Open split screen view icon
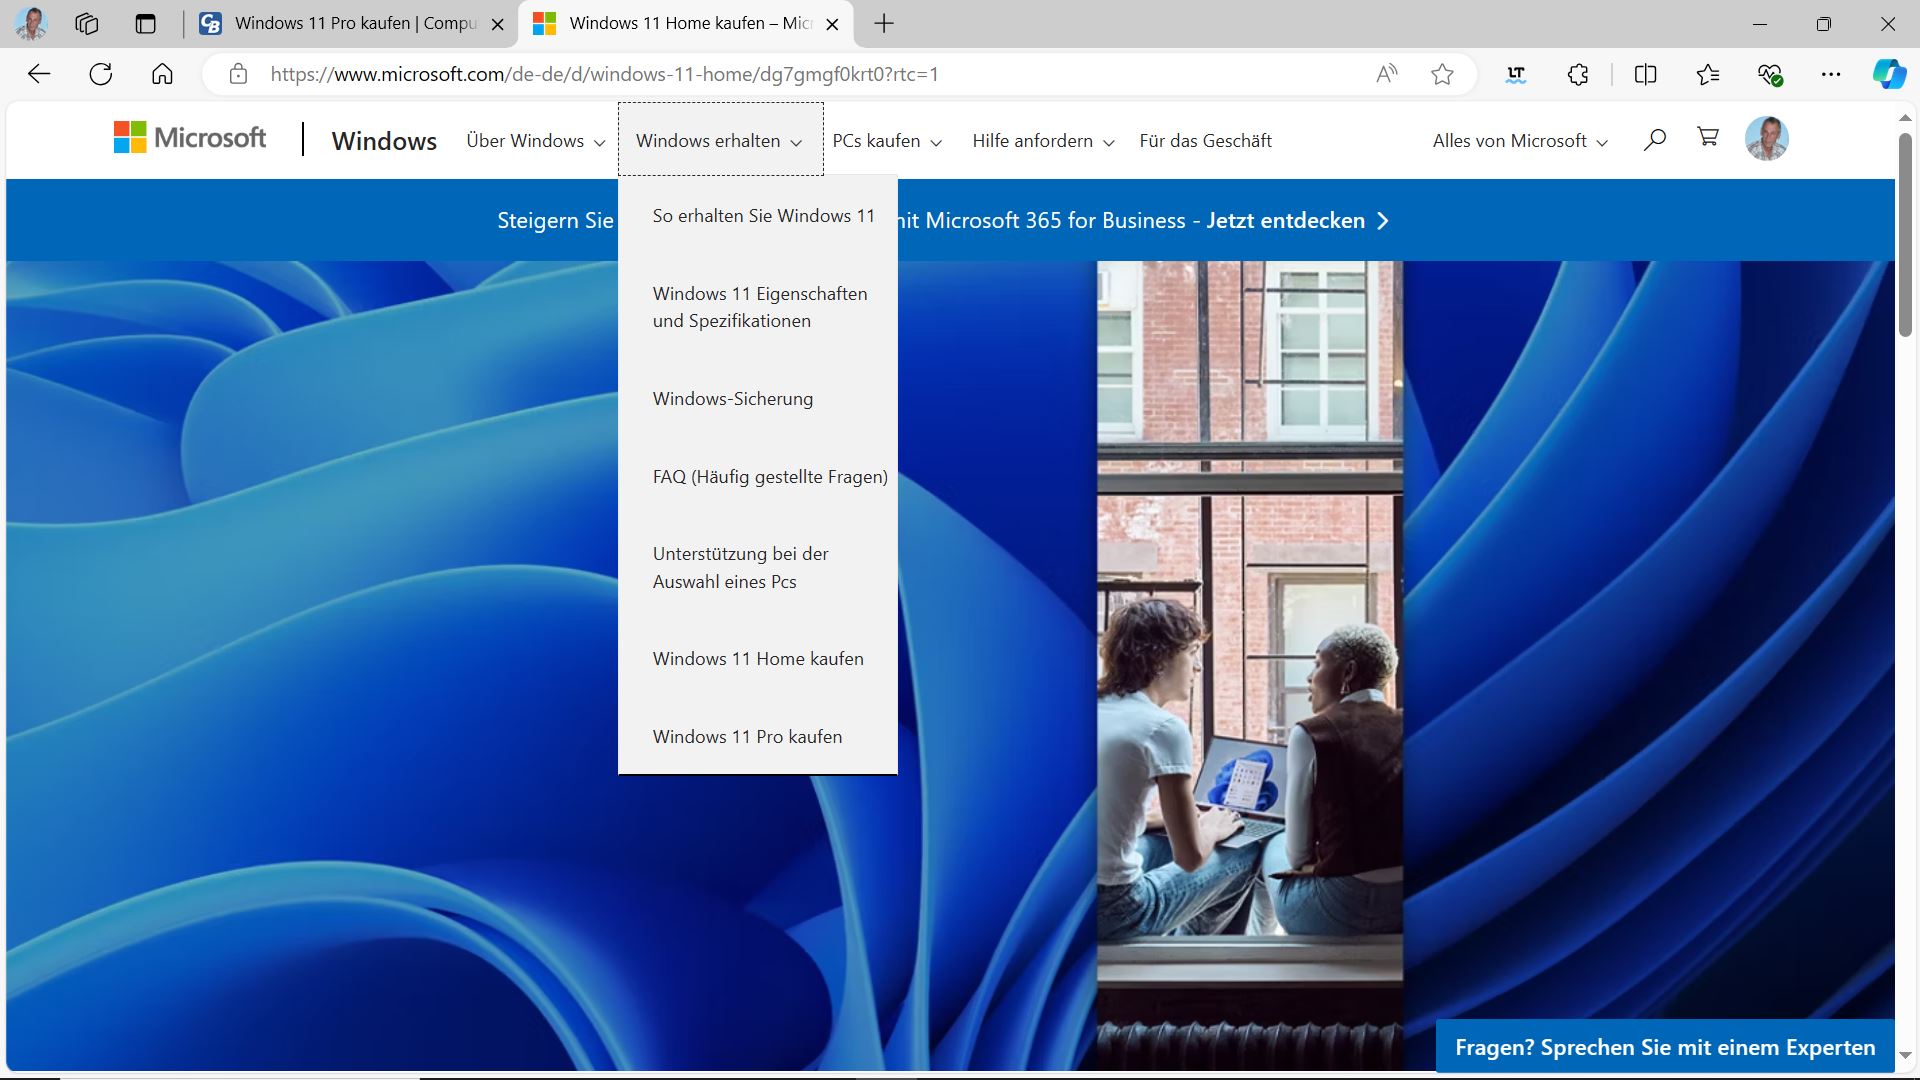Viewport: 1920px width, 1080px height. [x=1645, y=74]
